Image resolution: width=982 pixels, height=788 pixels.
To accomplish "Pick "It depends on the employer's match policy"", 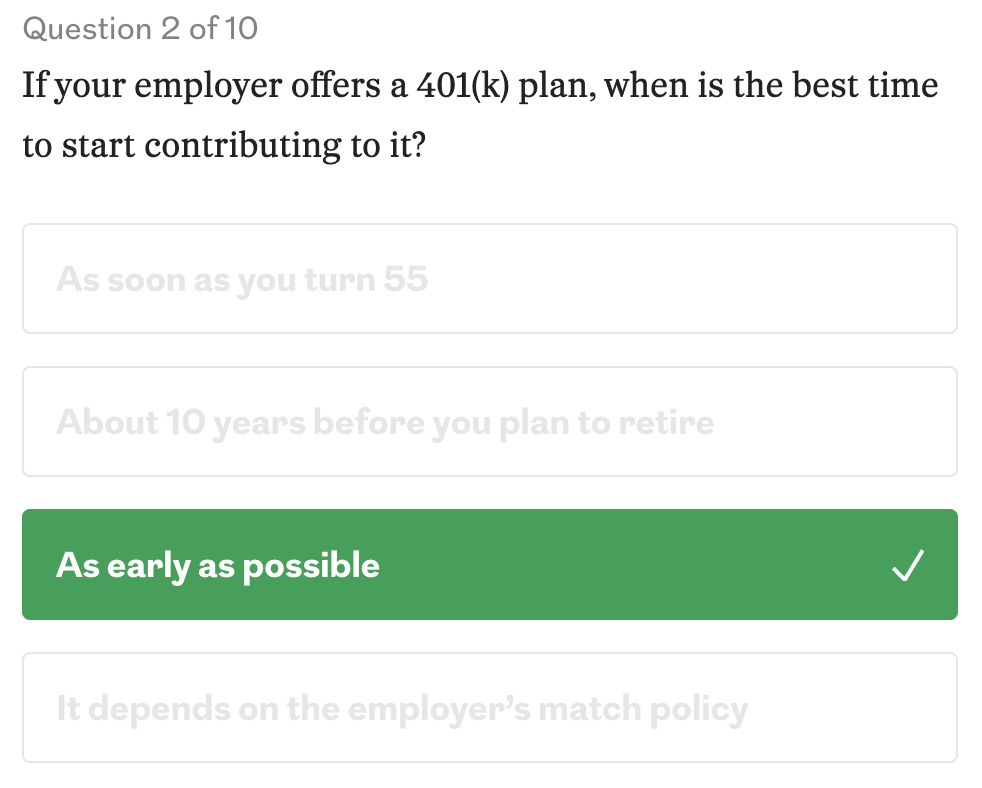I will click(489, 708).
